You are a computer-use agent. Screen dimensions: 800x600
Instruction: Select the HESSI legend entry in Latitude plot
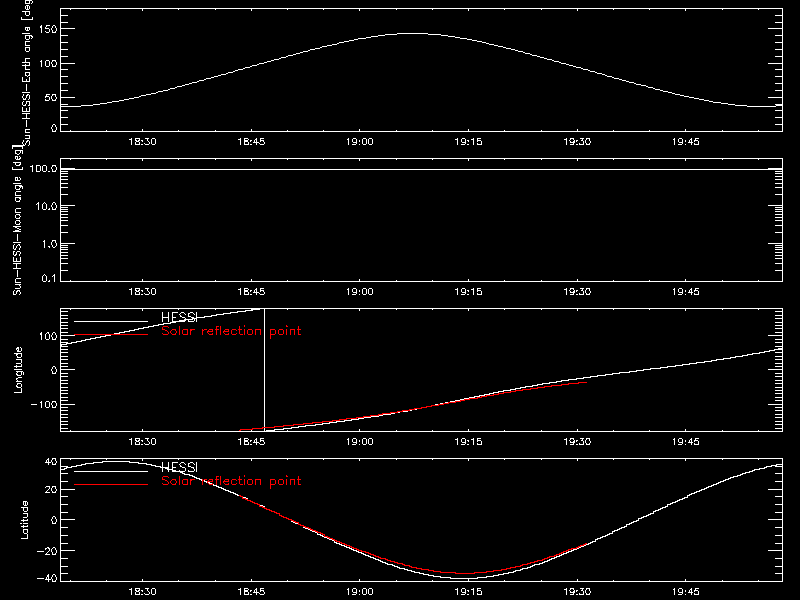(179, 467)
